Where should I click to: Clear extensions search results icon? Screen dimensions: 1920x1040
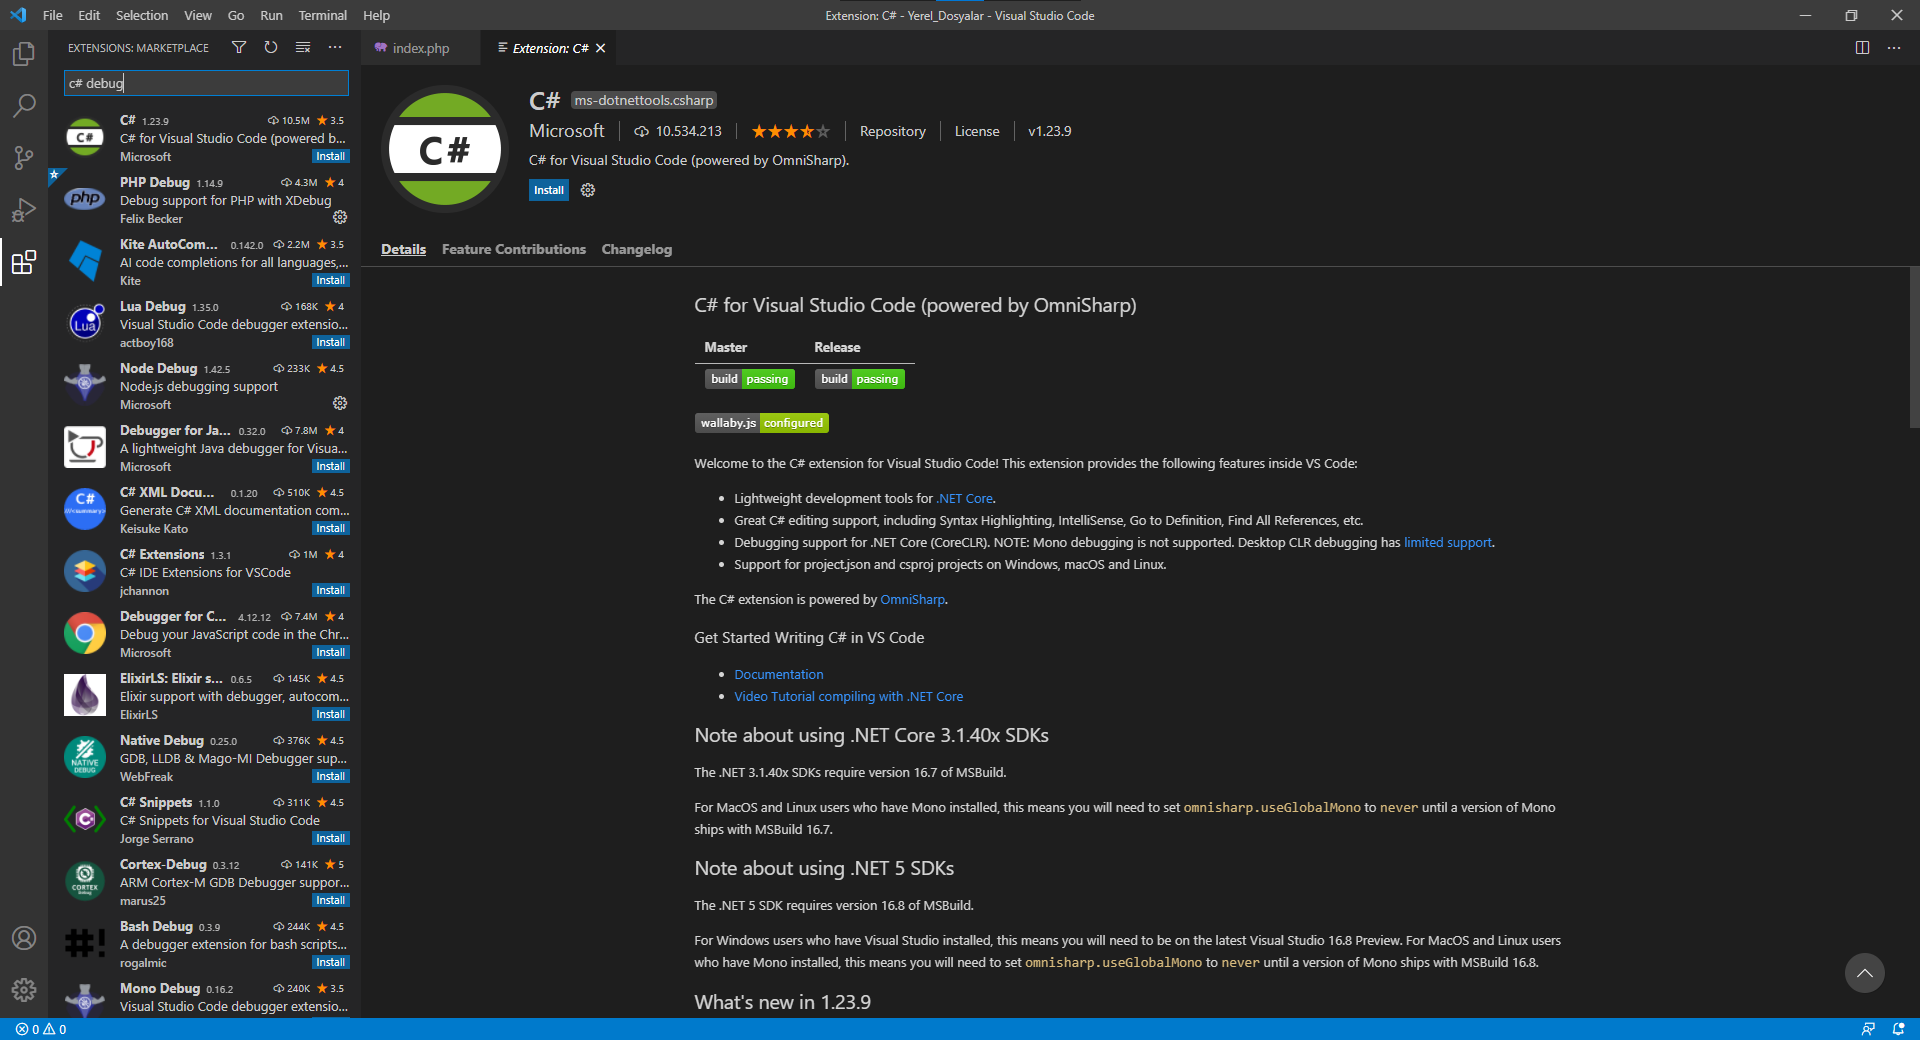coord(303,47)
